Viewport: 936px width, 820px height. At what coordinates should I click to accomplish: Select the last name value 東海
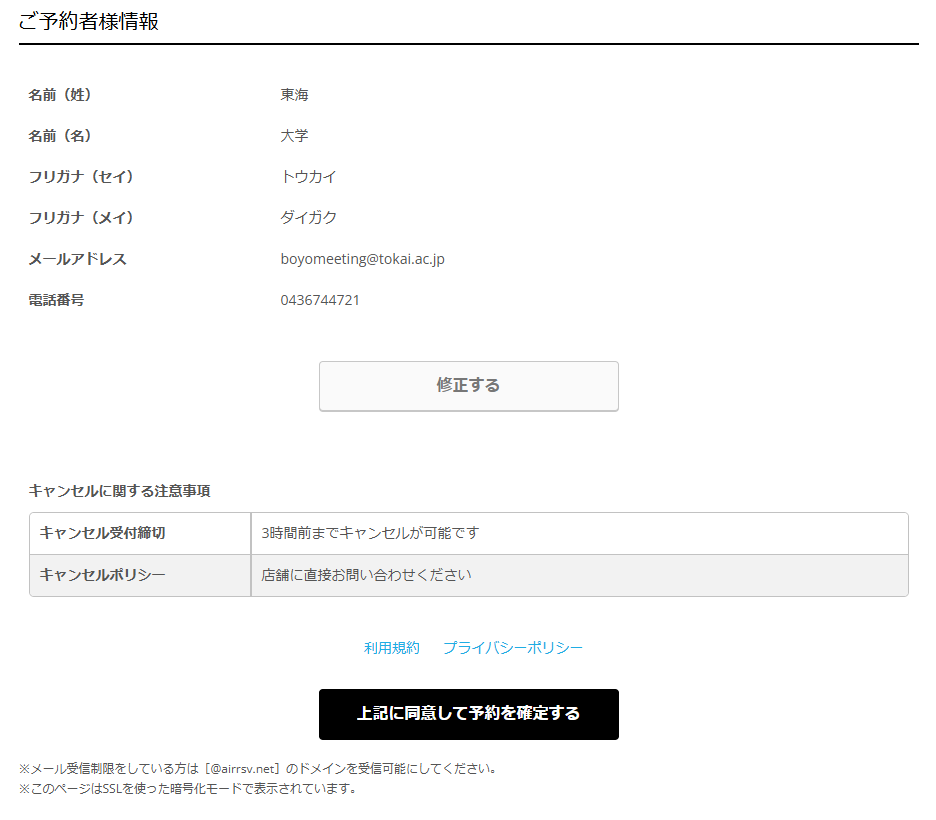294,95
